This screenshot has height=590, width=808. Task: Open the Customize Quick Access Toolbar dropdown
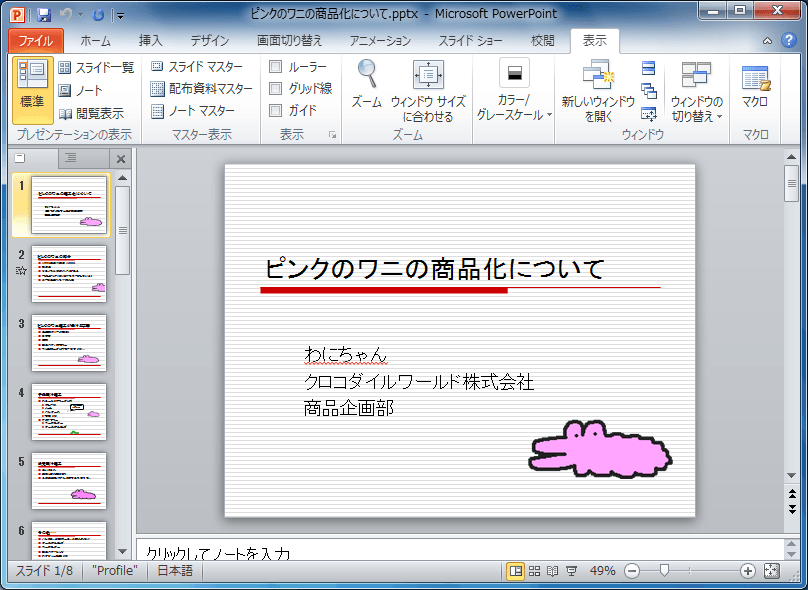click(x=120, y=15)
